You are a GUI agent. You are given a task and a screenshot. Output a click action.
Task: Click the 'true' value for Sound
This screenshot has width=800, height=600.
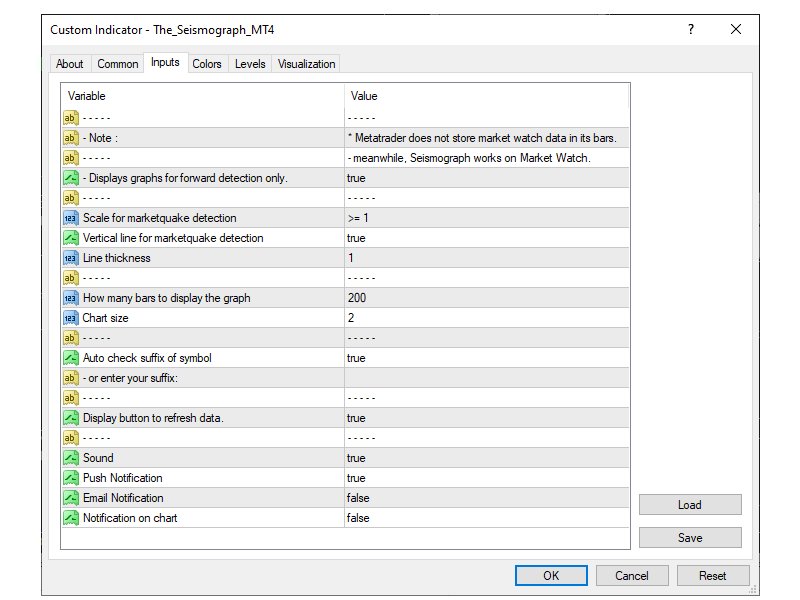pyautogui.click(x=356, y=458)
